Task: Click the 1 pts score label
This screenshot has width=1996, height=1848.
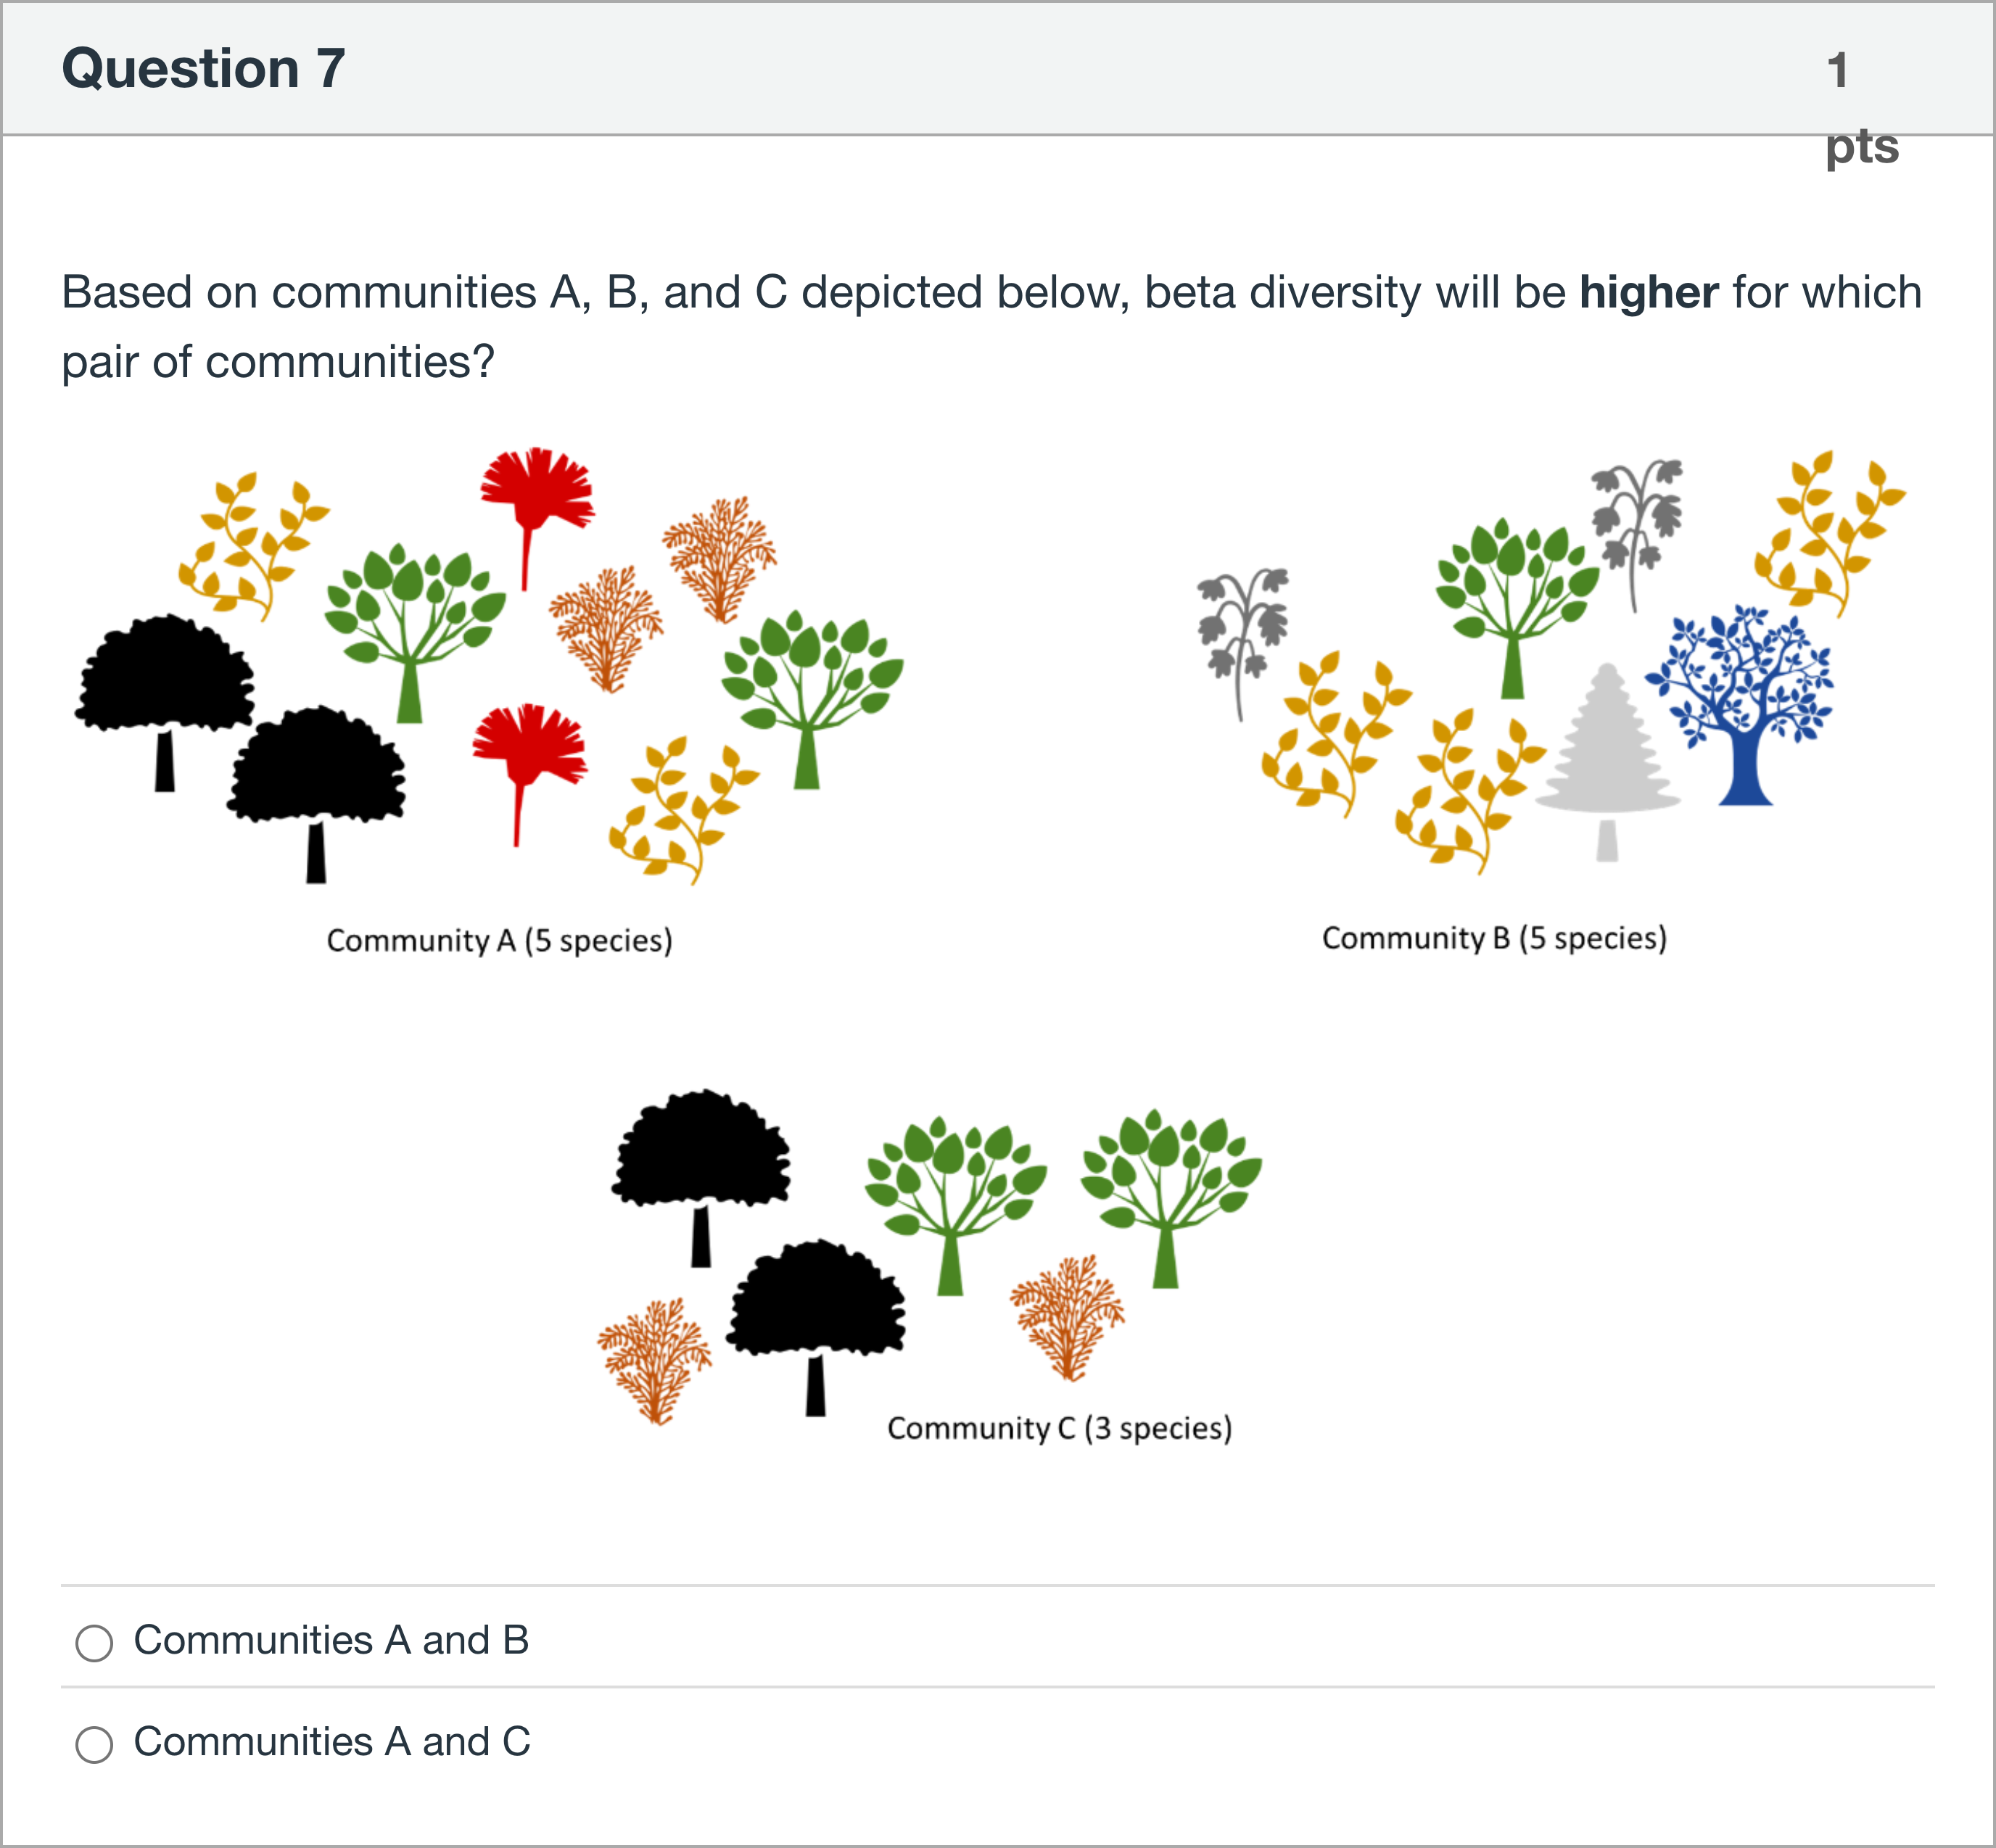Action: pos(1862,108)
